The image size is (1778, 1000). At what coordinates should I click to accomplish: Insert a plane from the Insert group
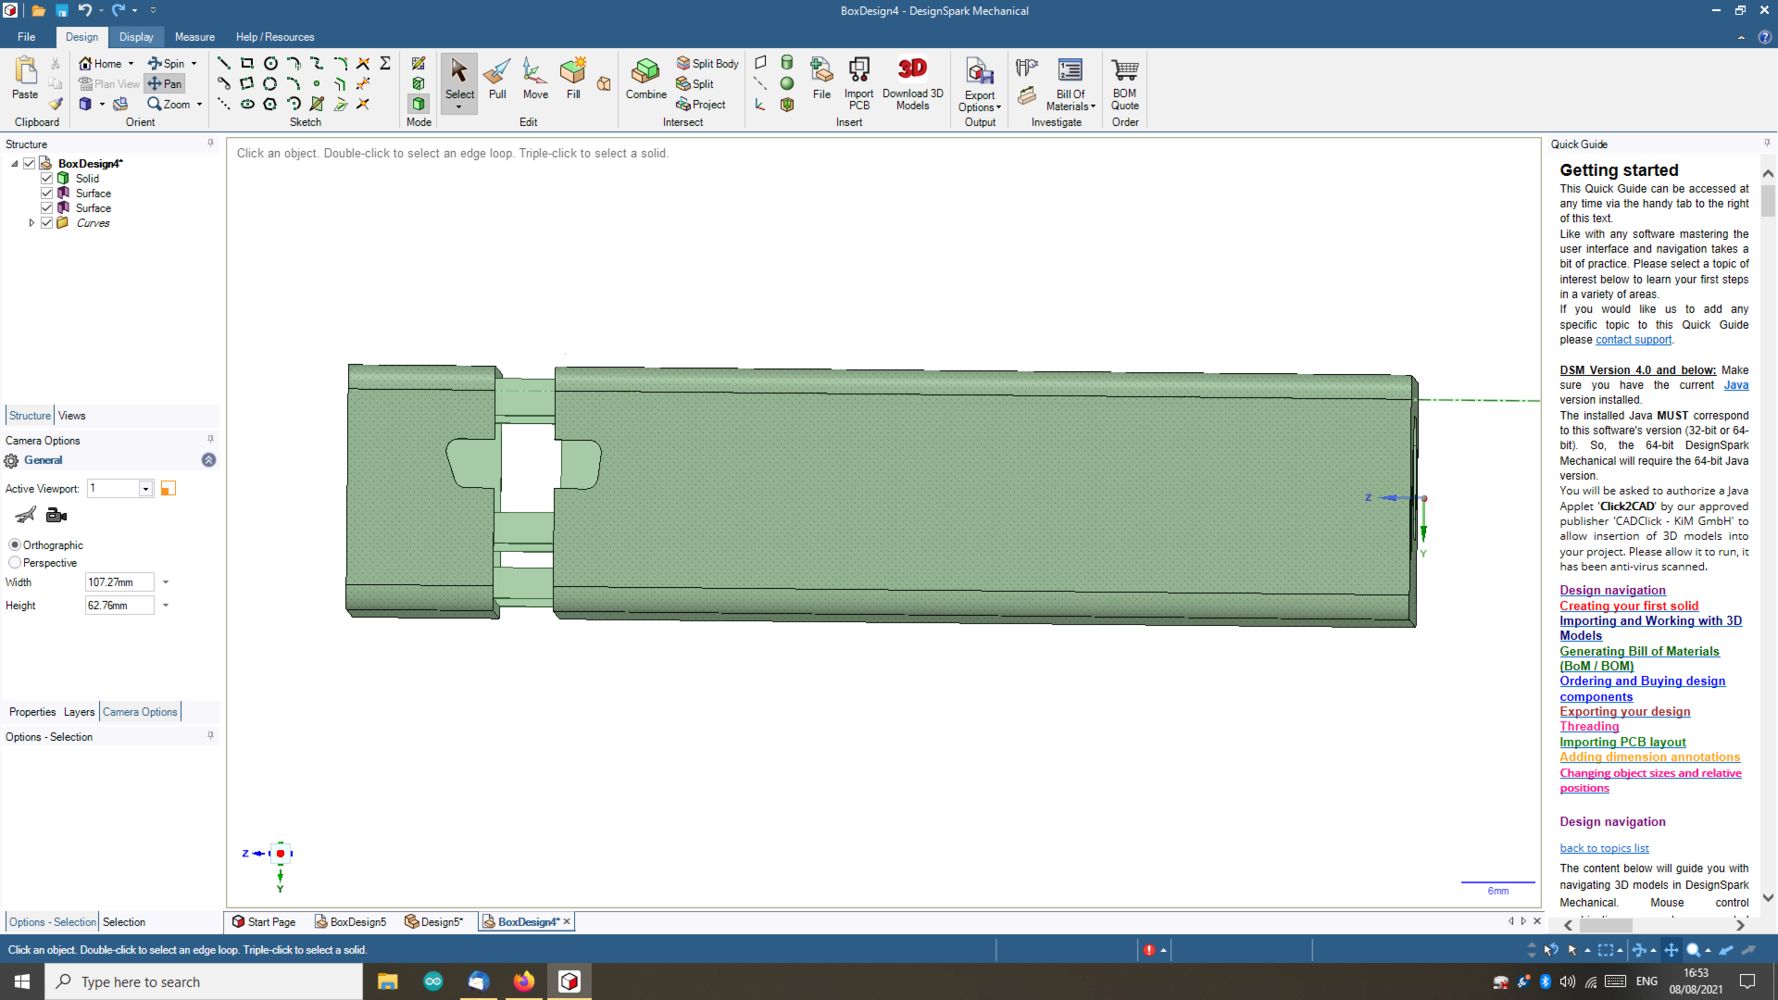[761, 63]
